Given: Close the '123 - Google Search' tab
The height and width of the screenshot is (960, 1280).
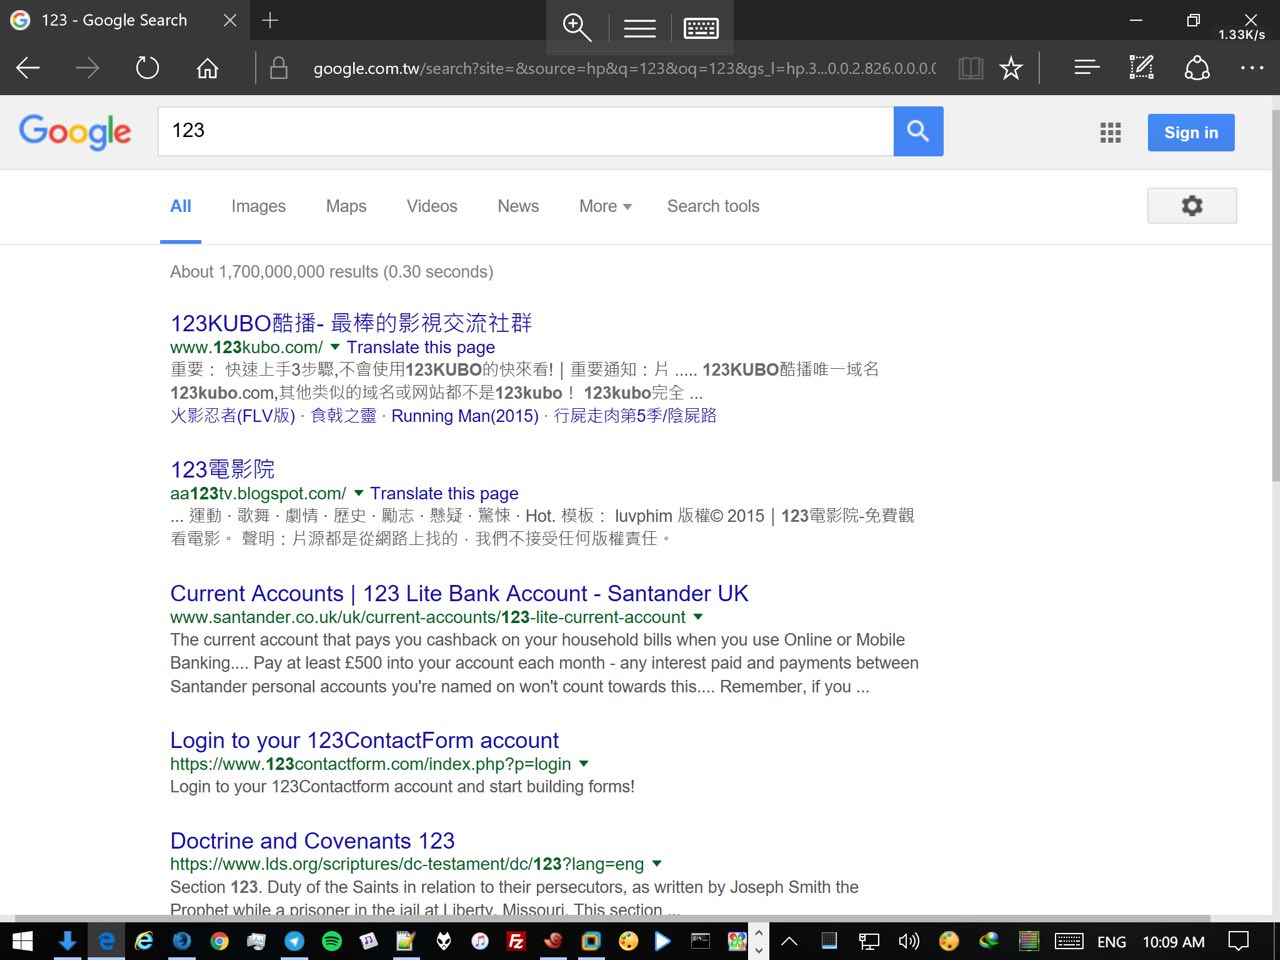Looking at the screenshot, I should point(230,20).
